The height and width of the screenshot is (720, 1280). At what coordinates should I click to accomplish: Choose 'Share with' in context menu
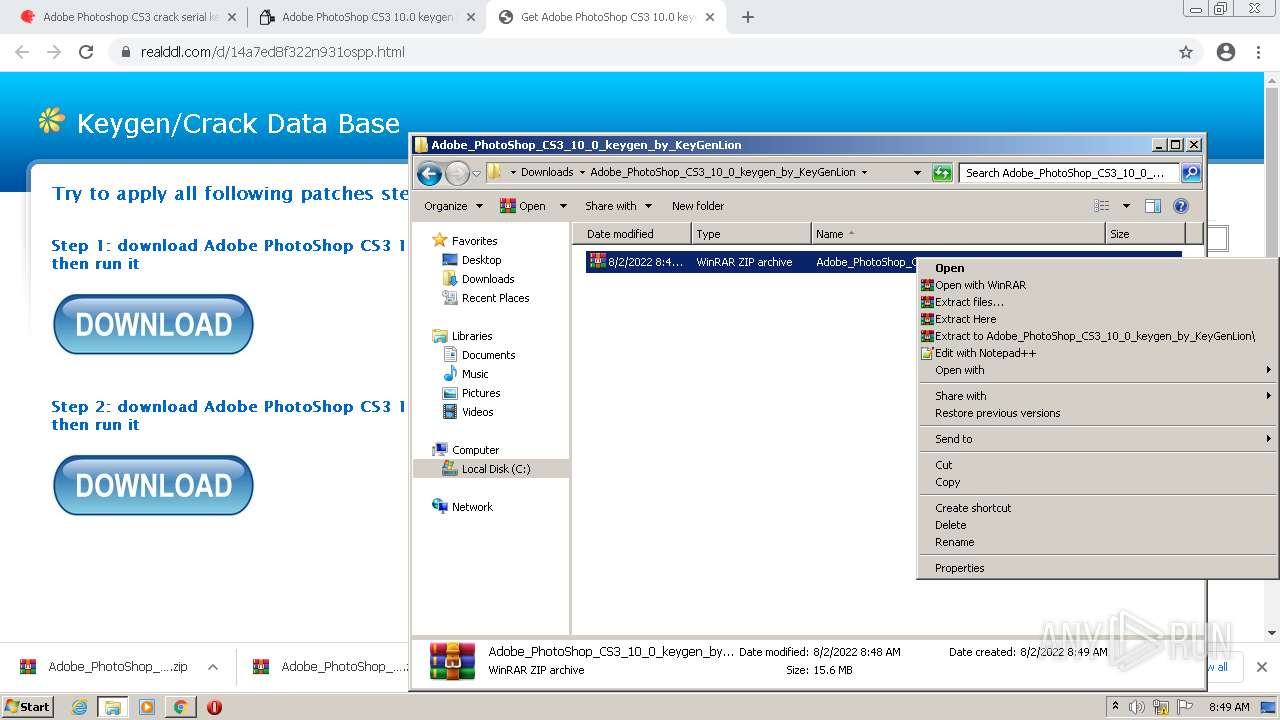1098,396
